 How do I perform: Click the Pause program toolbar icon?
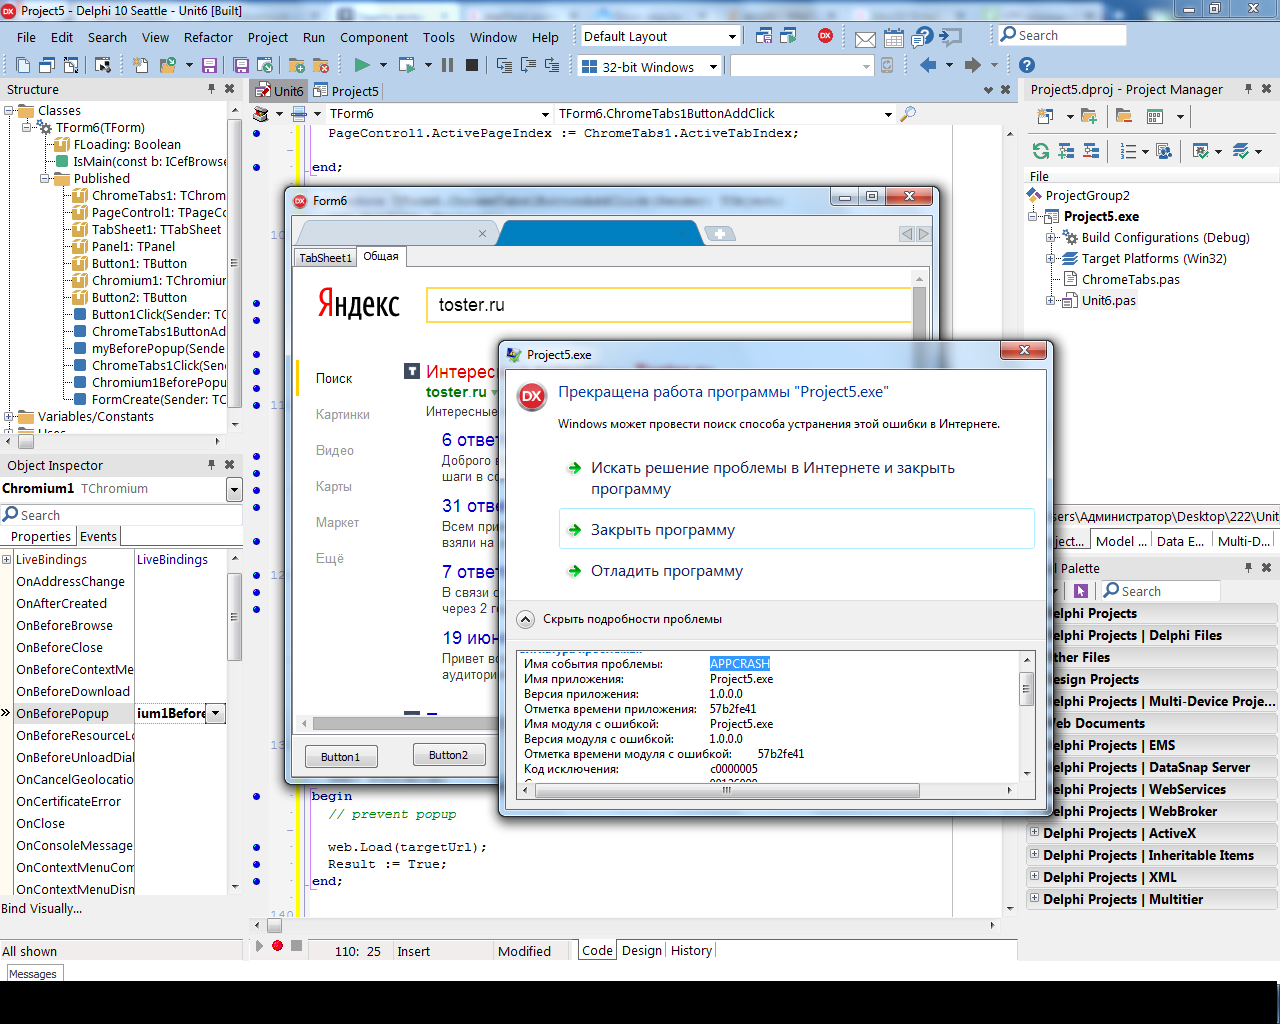pyautogui.click(x=447, y=65)
